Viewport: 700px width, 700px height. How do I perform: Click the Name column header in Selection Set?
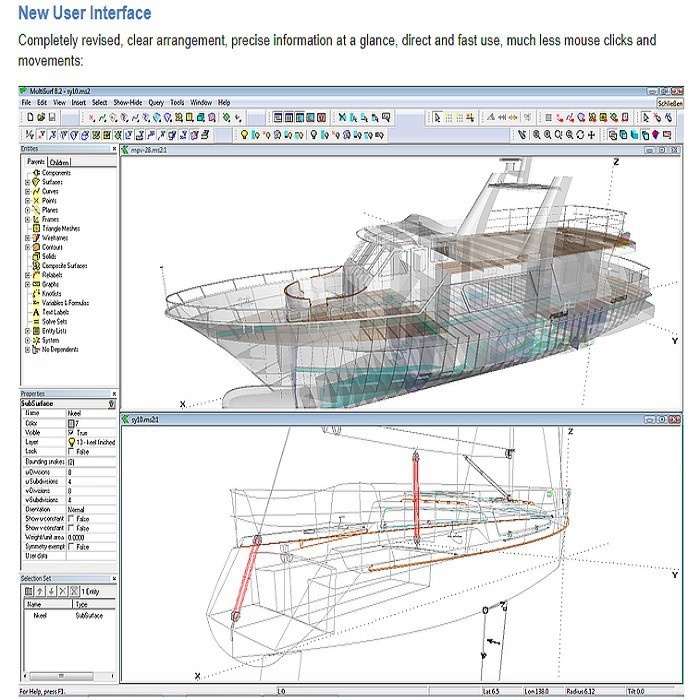pyautogui.click(x=48, y=604)
